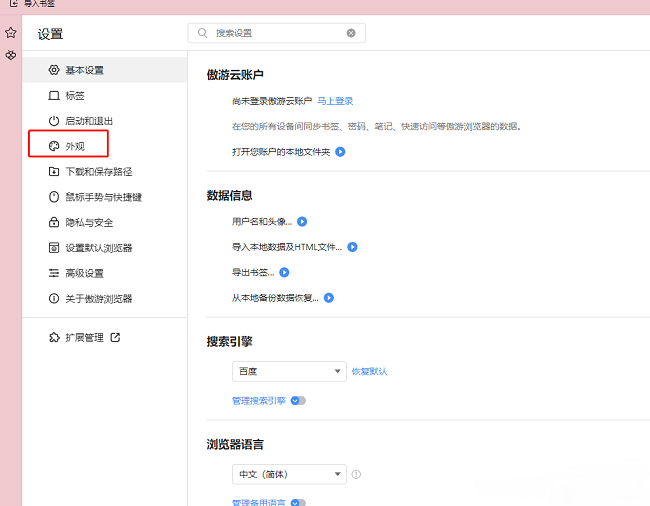Clear the settings search field
Image resolution: width=650 pixels, height=506 pixels.
point(351,33)
